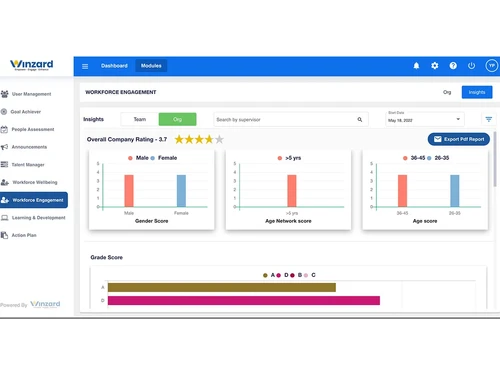
Task: Toggle grade C legend in Grade Score
Action: (310, 275)
